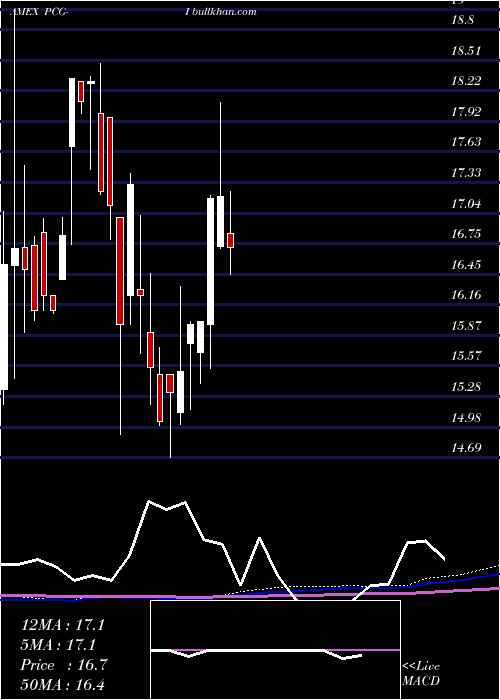The image size is (500, 700).
Task: Click the Price : 16.7 readout
Action: (x=64, y=665)
